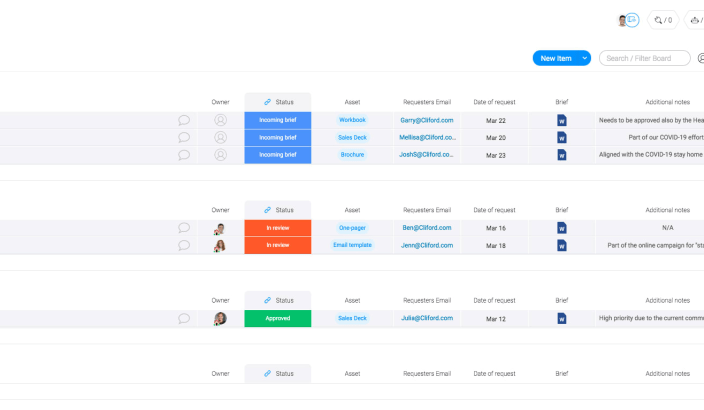Change In review status in One-pager row
The width and height of the screenshot is (704, 410).
click(x=277, y=228)
